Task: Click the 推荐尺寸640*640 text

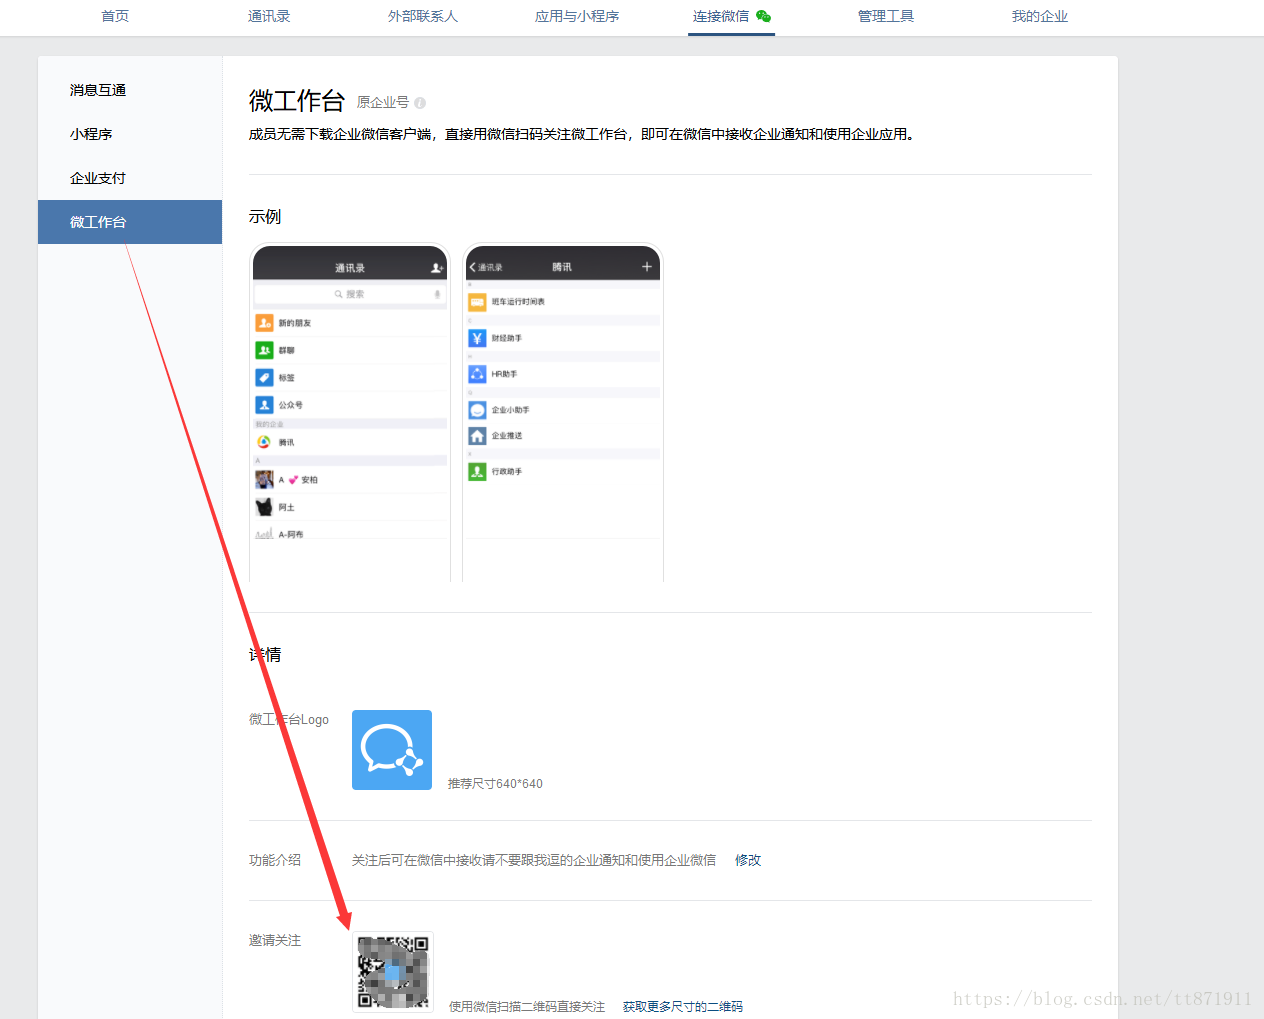Action: [495, 783]
